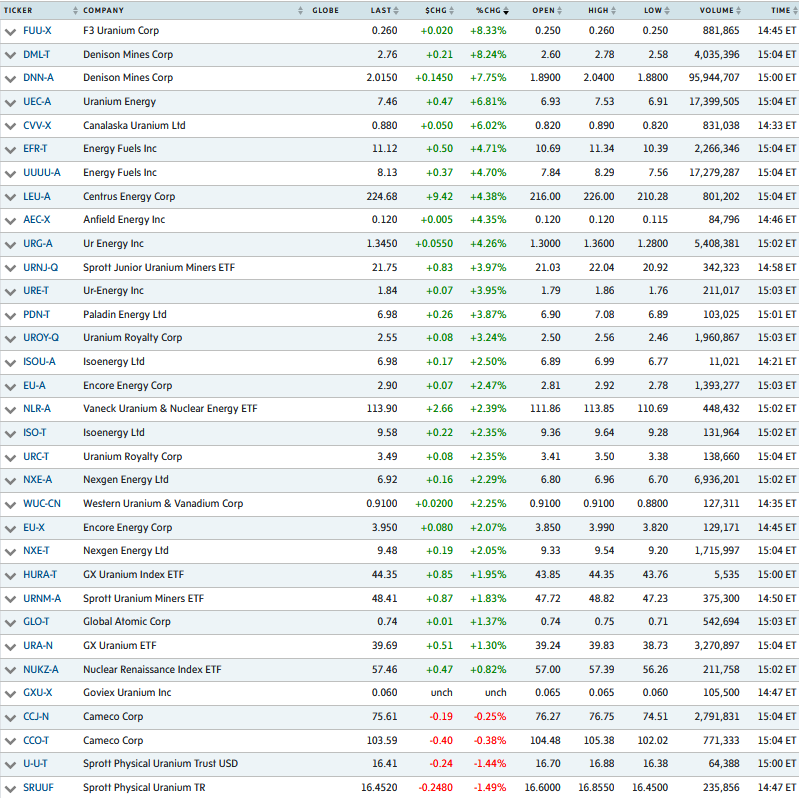Expand the LEU-A row chevron

[10, 197]
